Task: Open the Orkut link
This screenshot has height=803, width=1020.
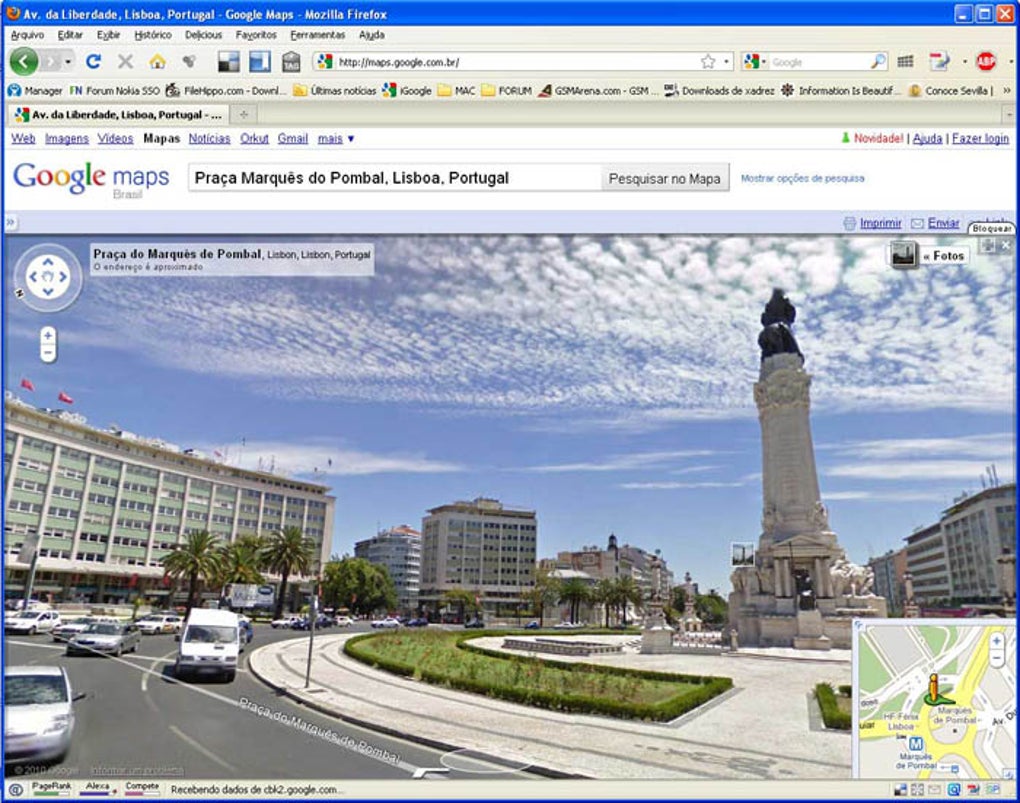Action: (254, 139)
